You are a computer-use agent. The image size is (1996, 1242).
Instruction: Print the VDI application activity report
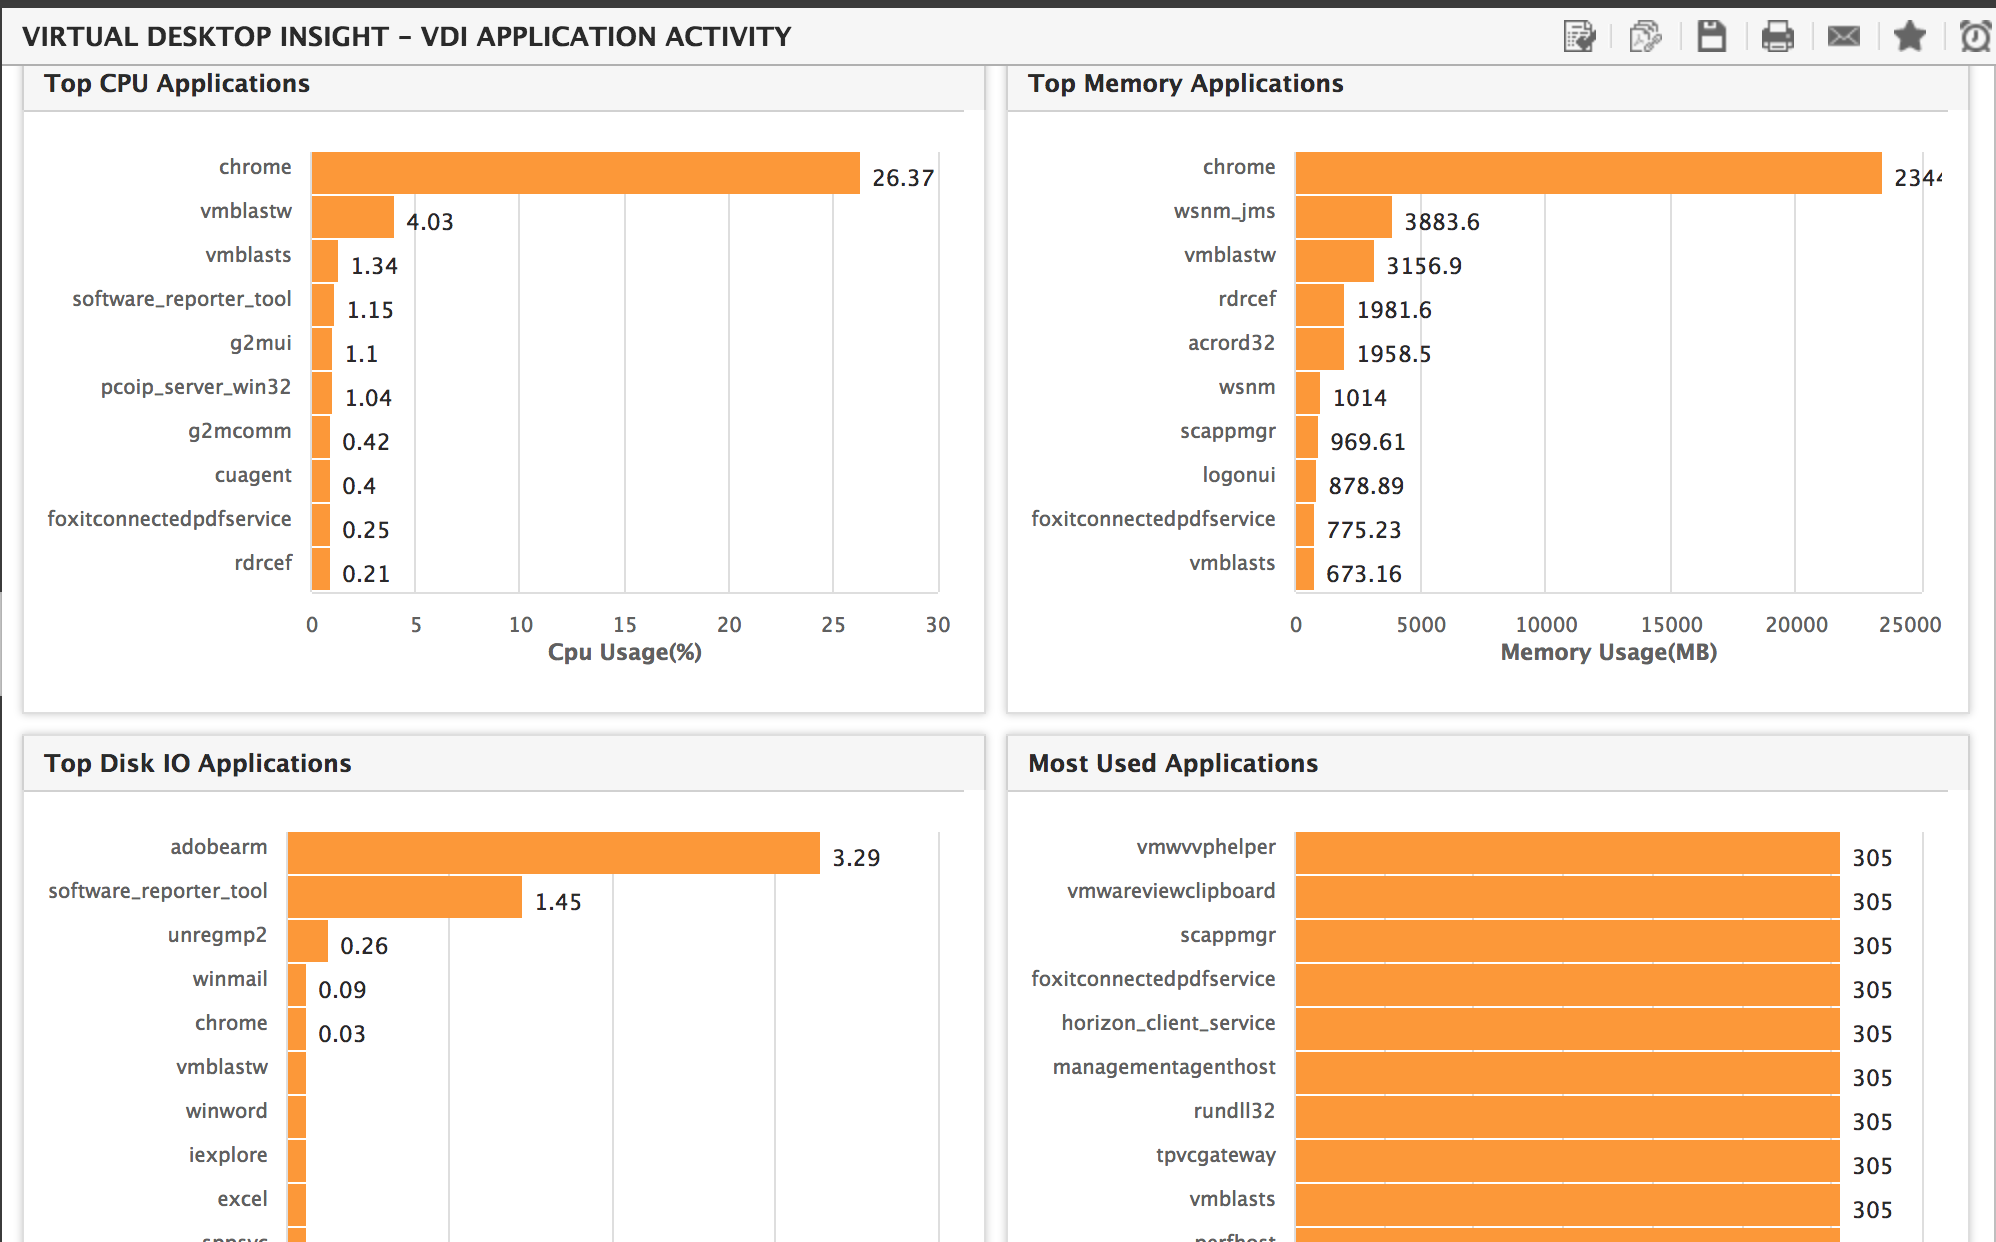pos(1777,37)
